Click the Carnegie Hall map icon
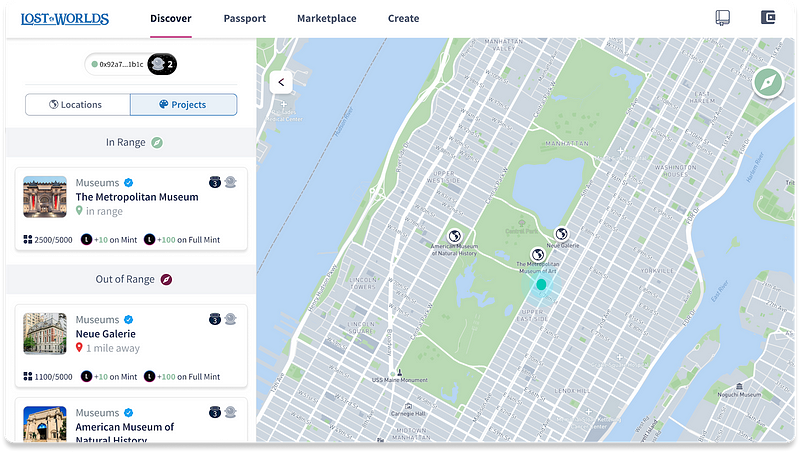Image resolution: width=800 pixels, height=453 pixels. [408, 407]
